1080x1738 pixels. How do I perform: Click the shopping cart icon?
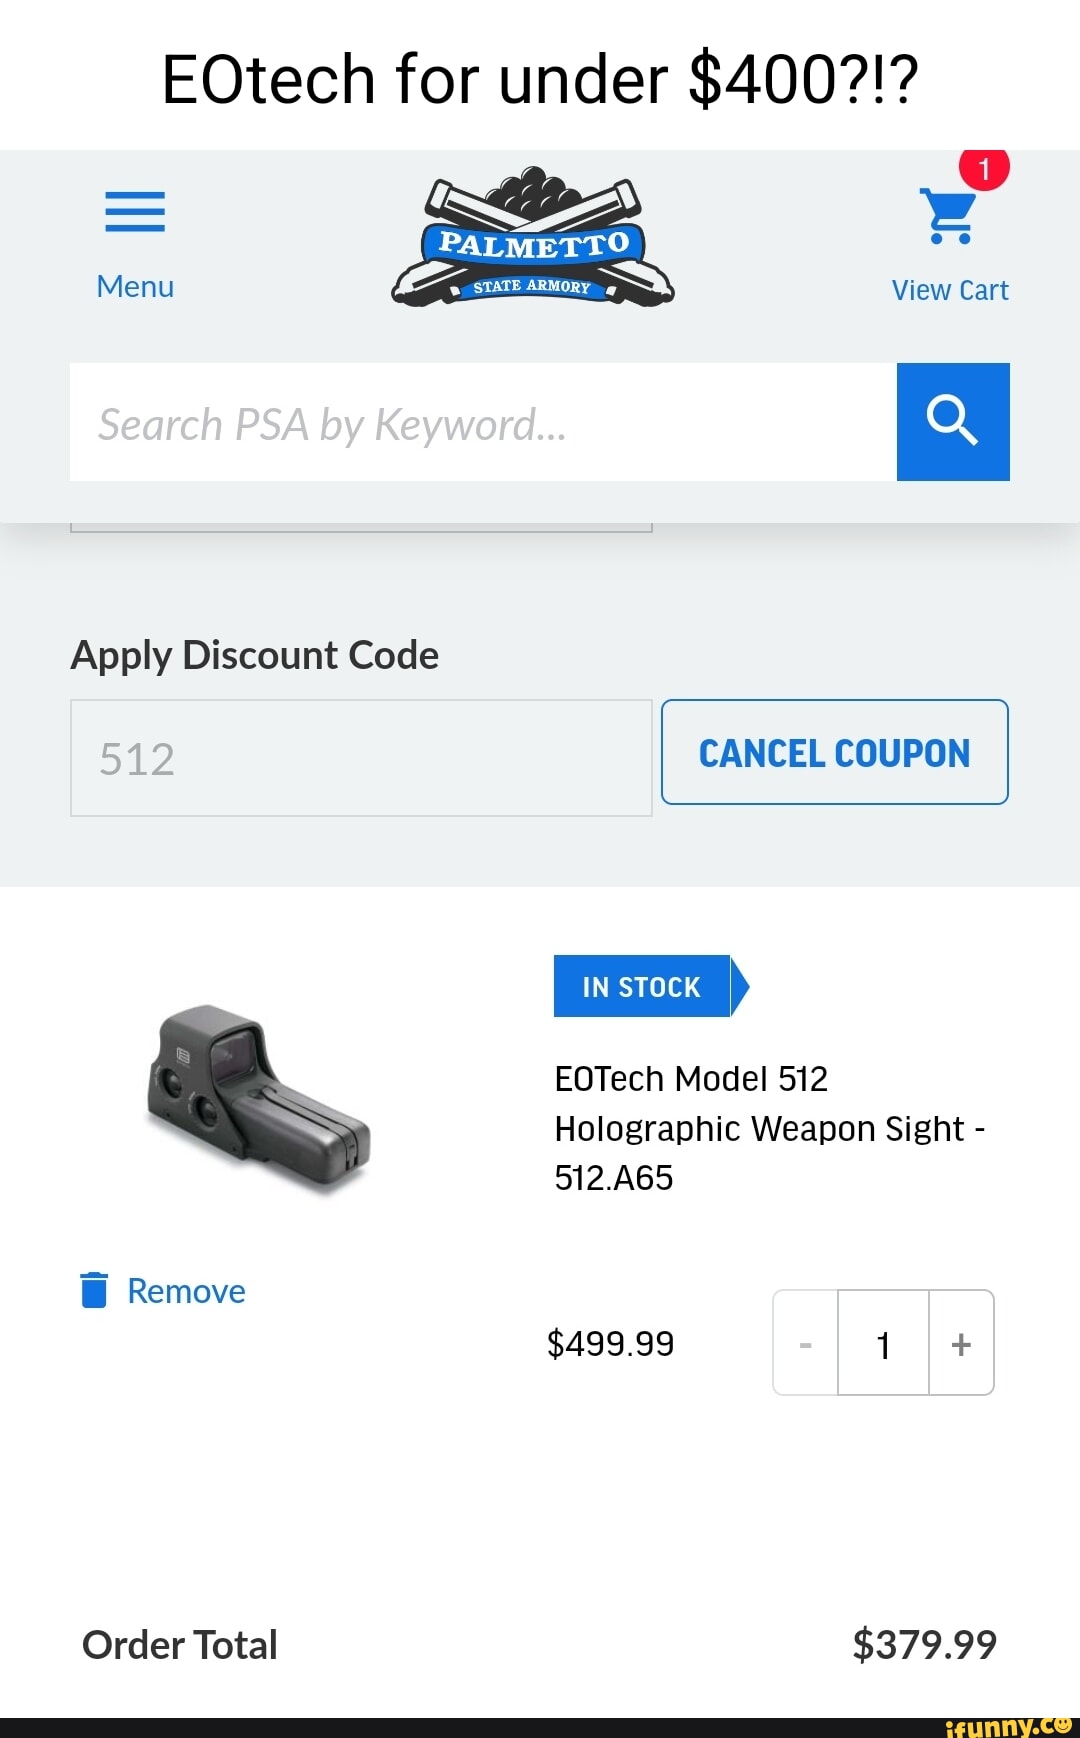948,215
